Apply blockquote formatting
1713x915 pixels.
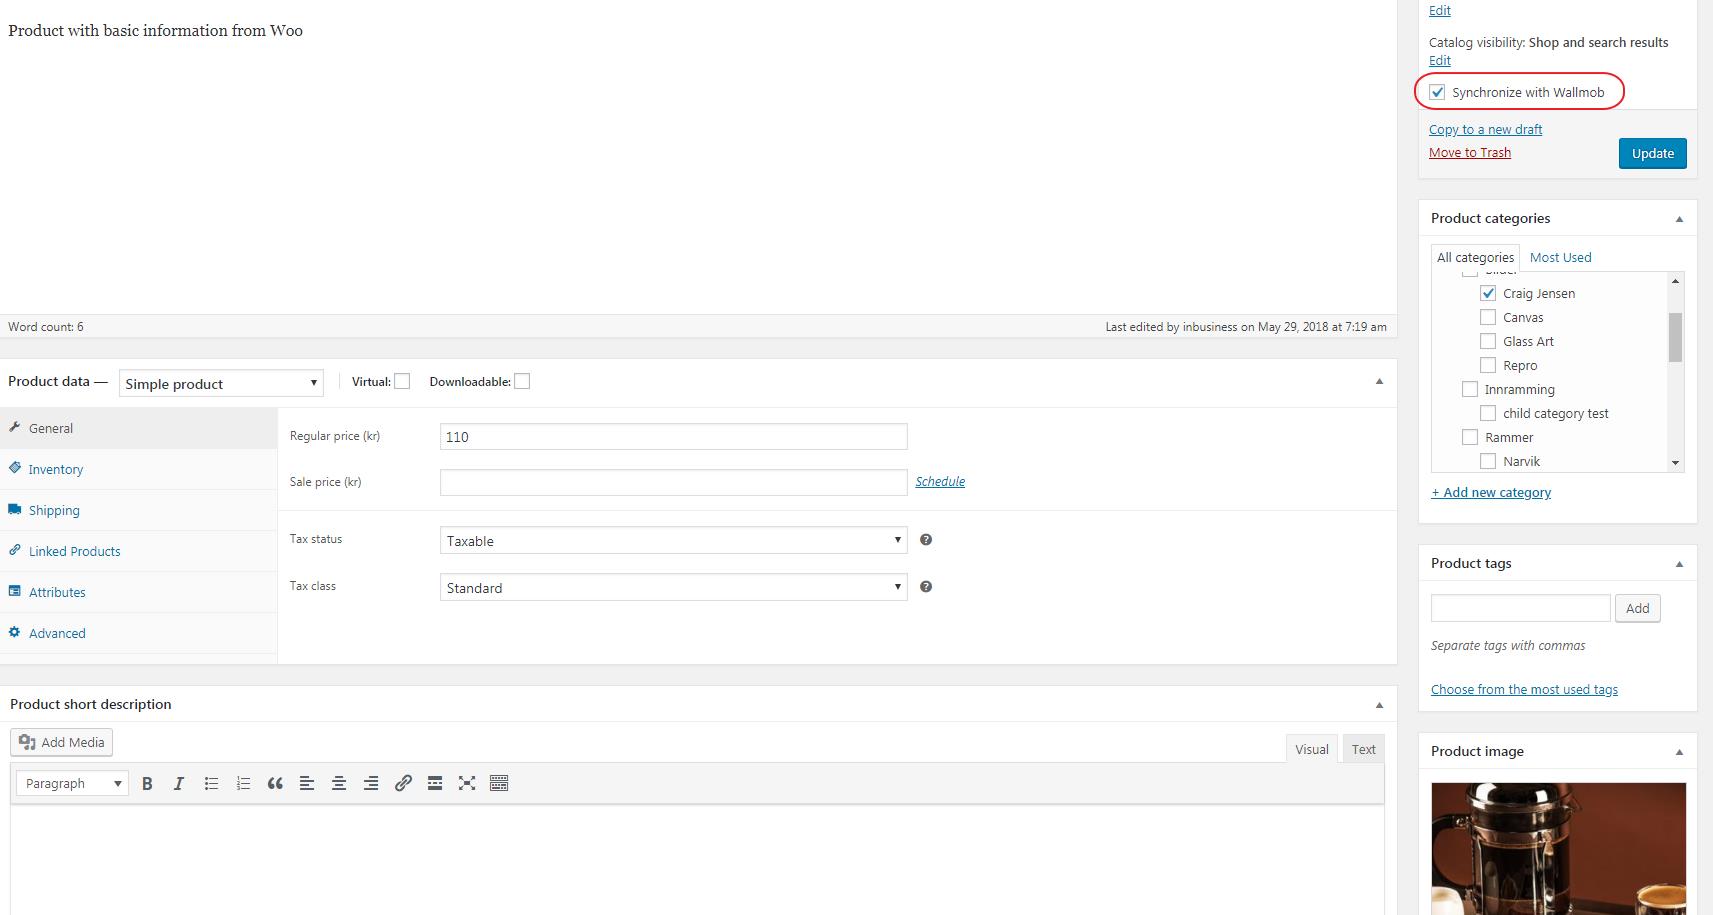pos(275,784)
